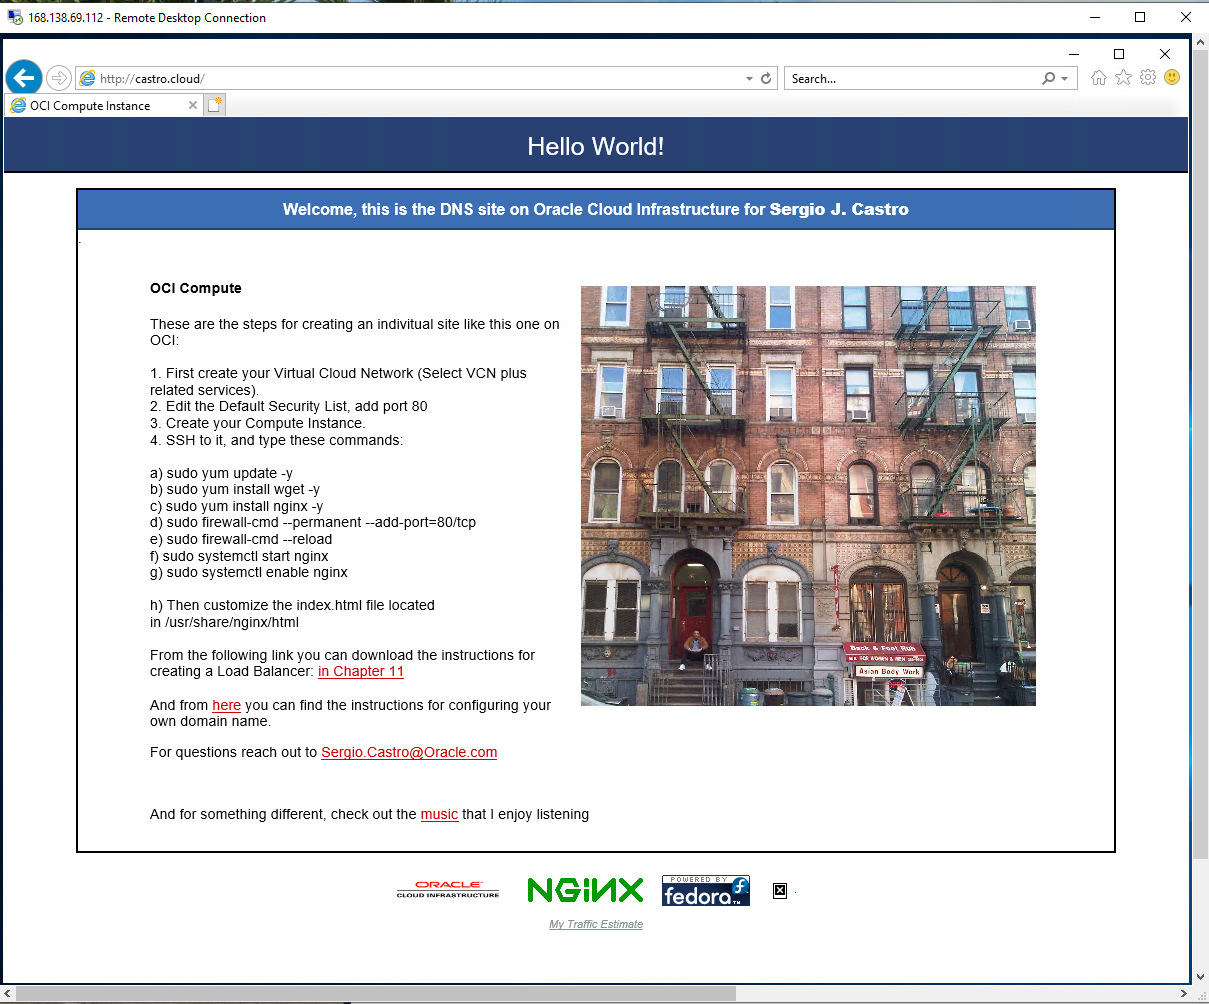This screenshot has height=1004, width=1209.
Task: Open the address bar autocomplete dropdown
Action: coord(749,78)
